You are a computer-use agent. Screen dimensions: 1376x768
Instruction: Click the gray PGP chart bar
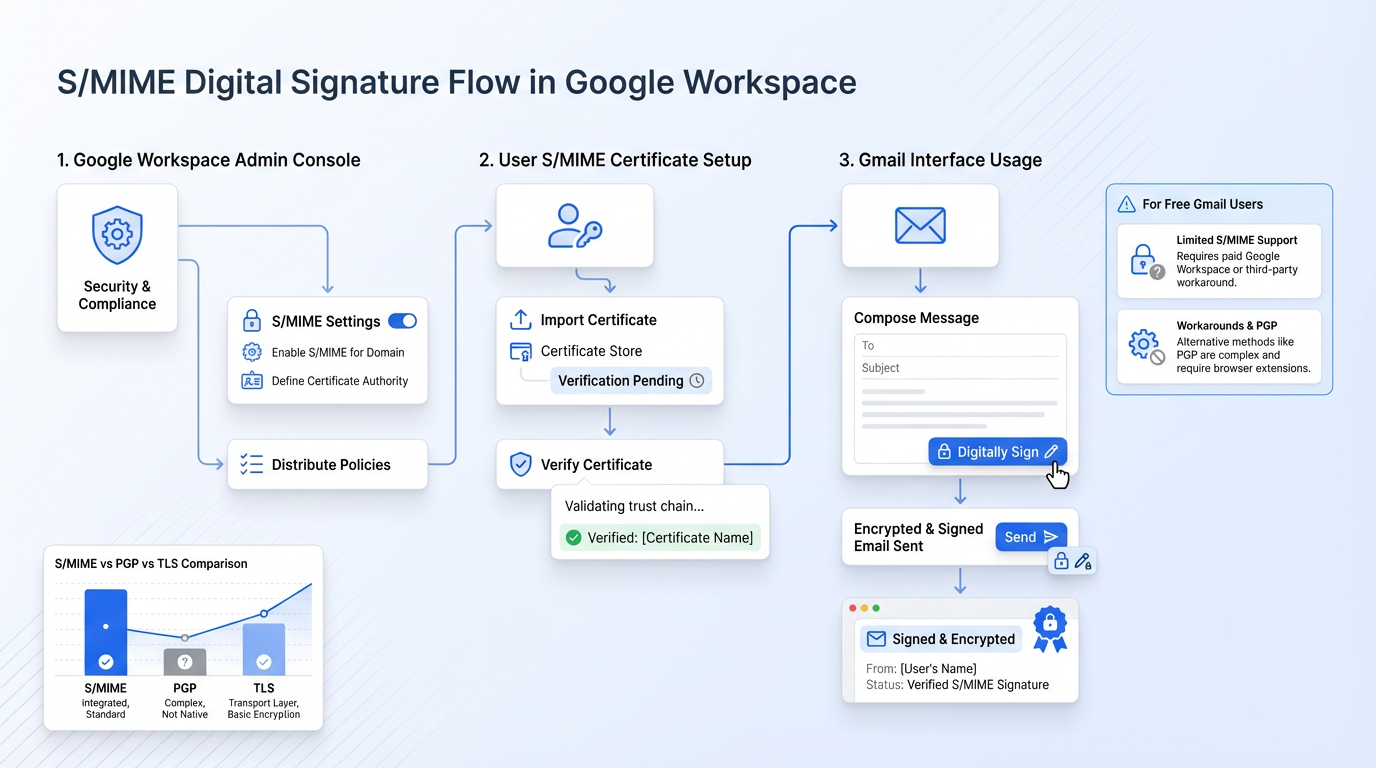click(185, 661)
